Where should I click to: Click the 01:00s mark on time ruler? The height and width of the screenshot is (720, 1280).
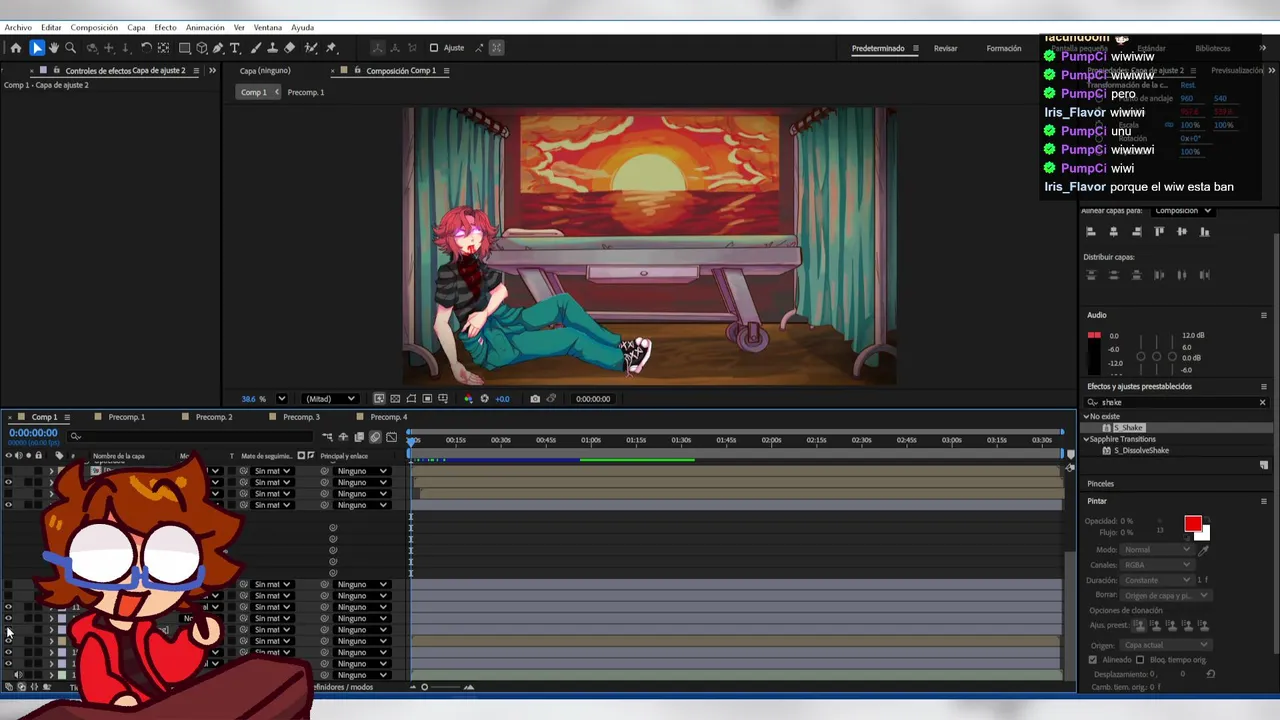tap(591, 440)
